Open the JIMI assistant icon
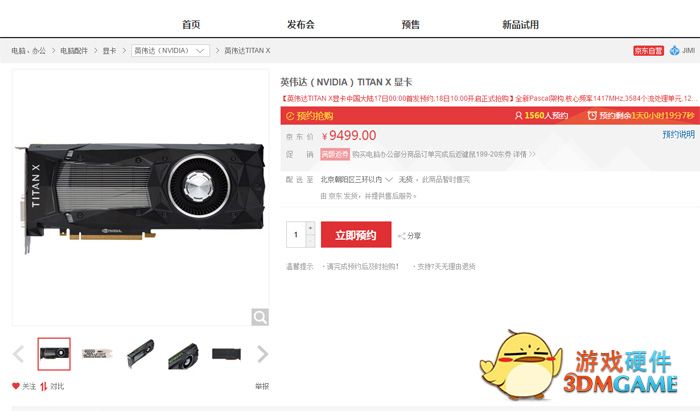The width and height of the screenshot is (700, 411). point(675,50)
